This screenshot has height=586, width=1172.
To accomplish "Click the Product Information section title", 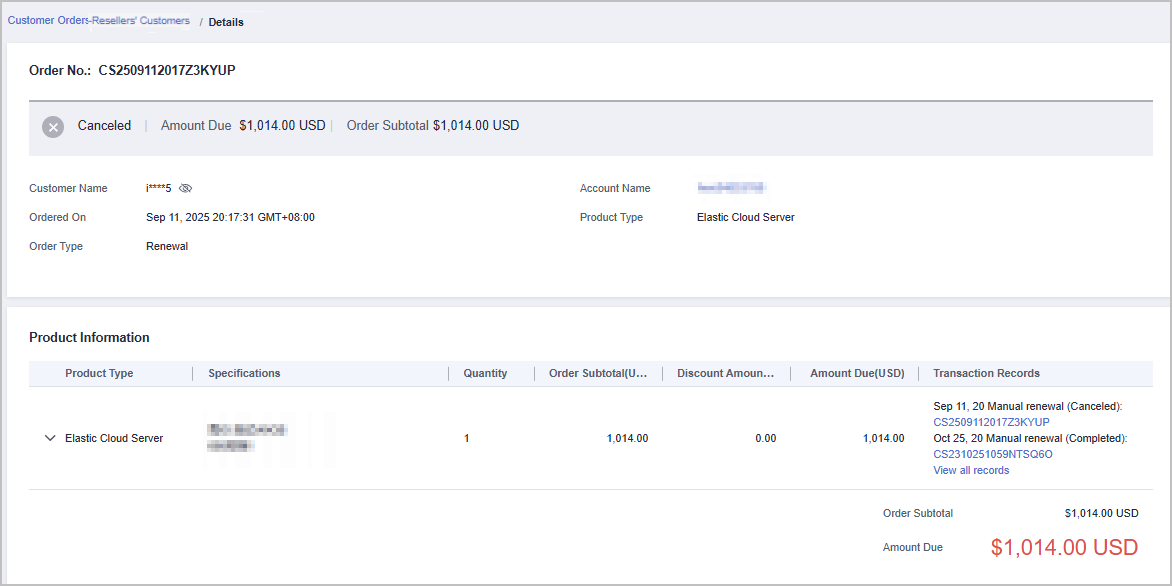I will [89, 337].
